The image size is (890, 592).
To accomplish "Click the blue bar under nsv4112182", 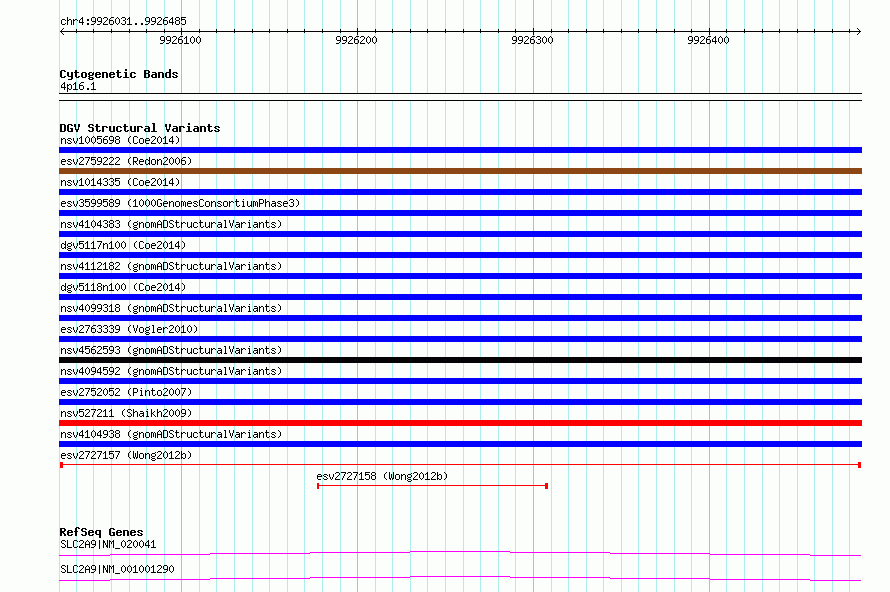I will pos(460,276).
